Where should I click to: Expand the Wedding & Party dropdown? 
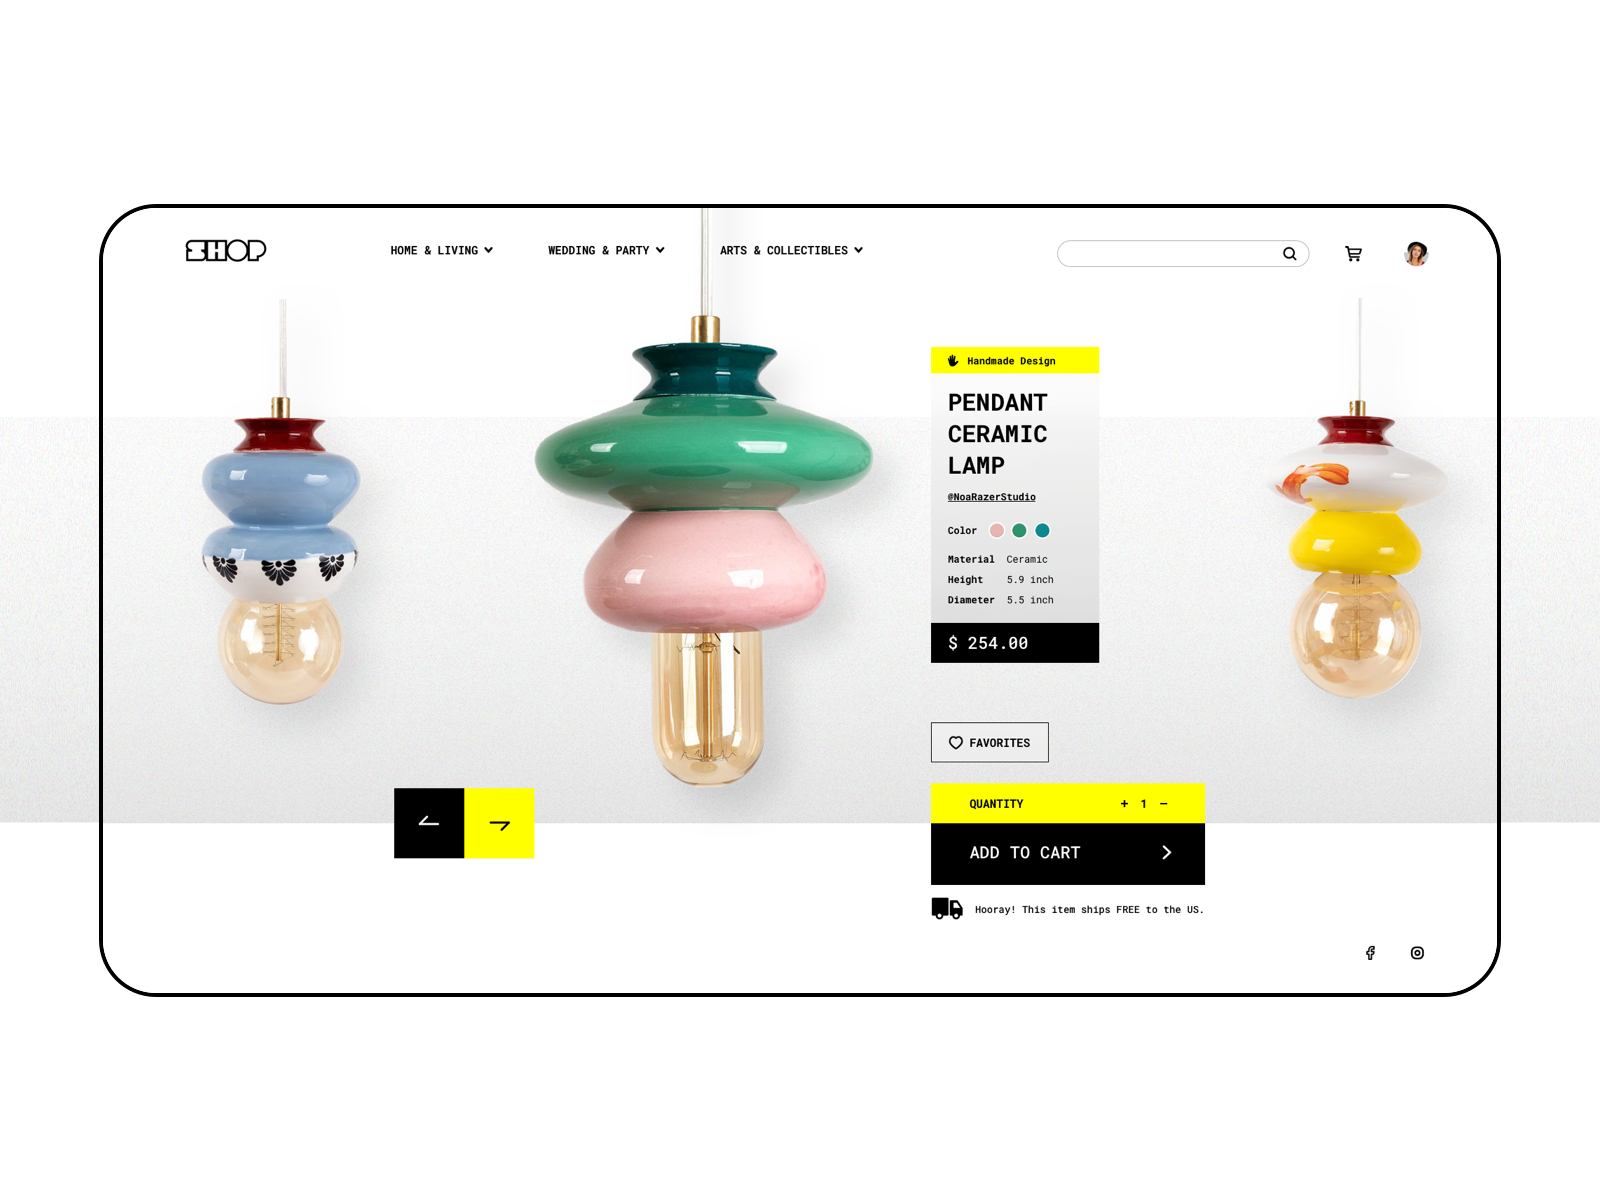pos(606,251)
